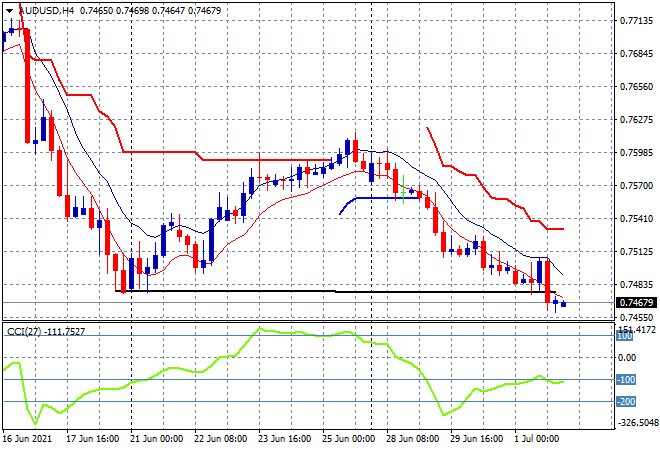Click the CCI 0.00 scale label

[x=627, y=358]
